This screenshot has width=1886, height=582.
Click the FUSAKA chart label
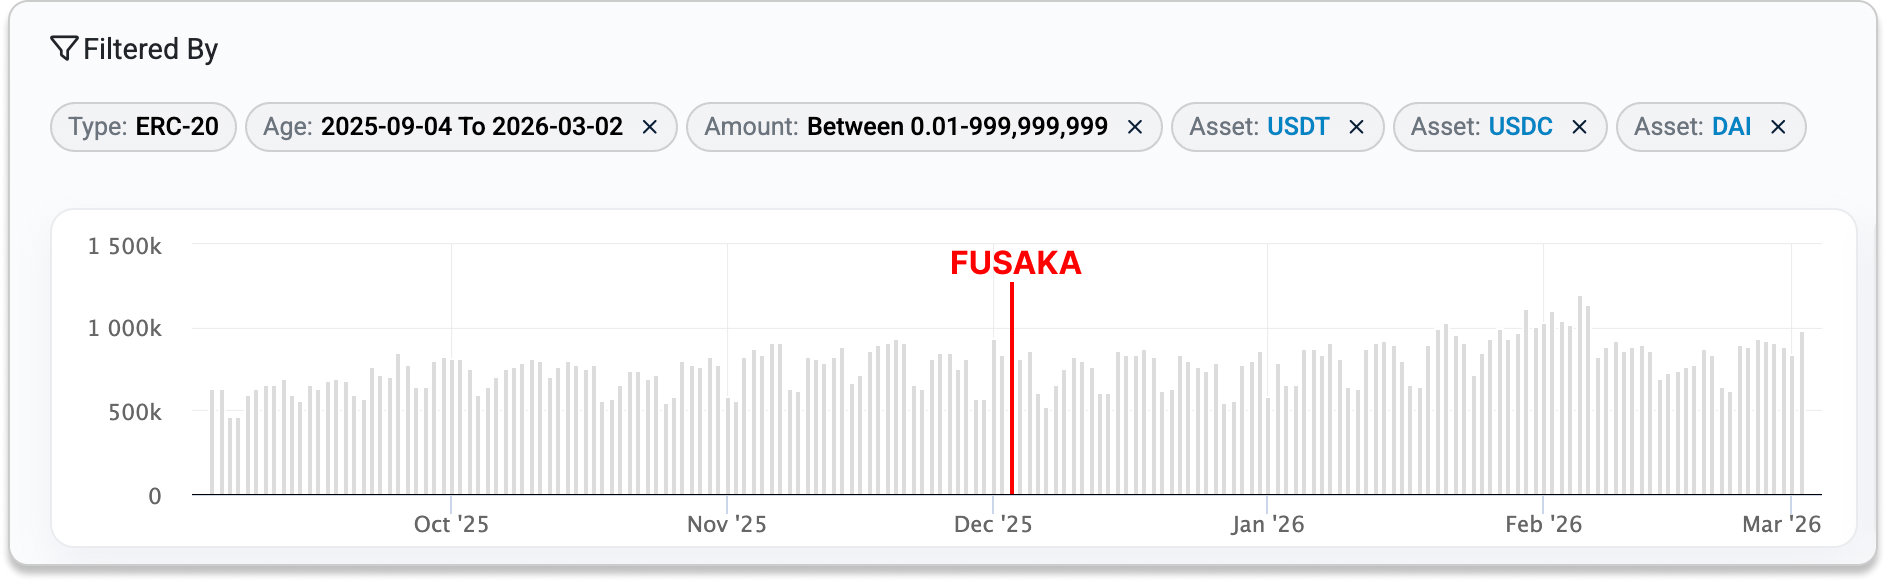point(1015,263)
